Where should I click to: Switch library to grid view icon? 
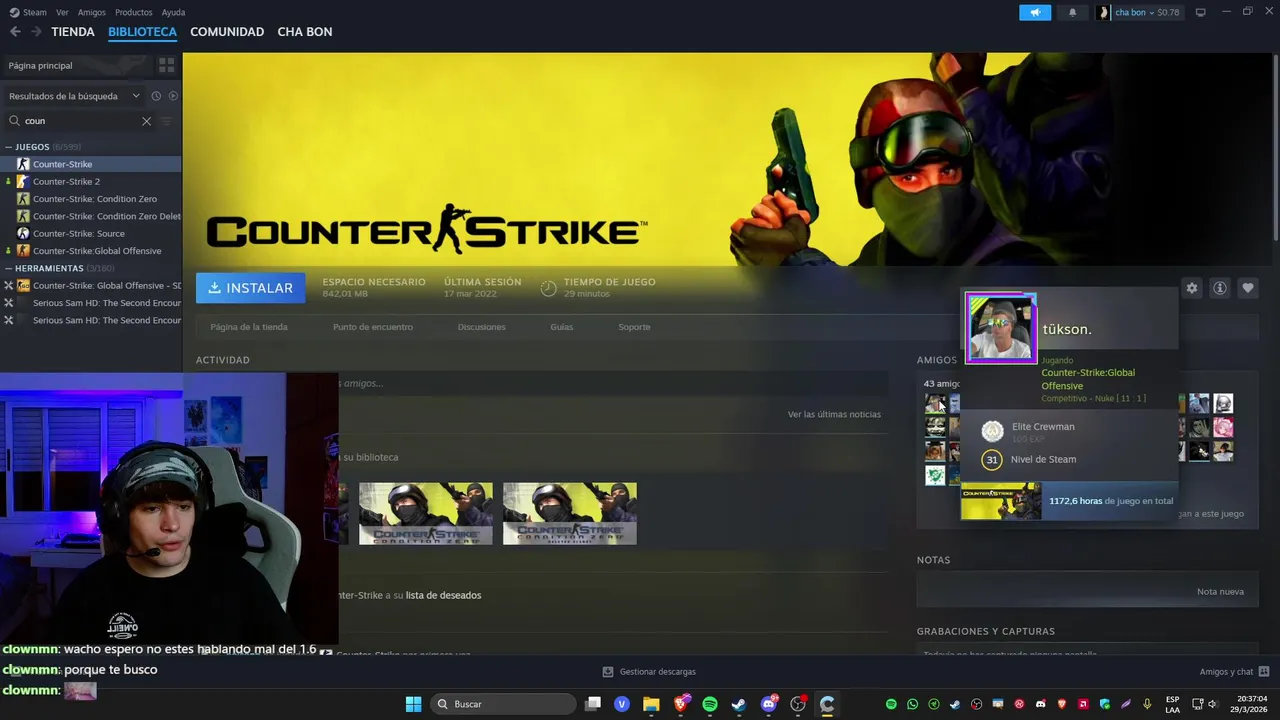(166, 65)
